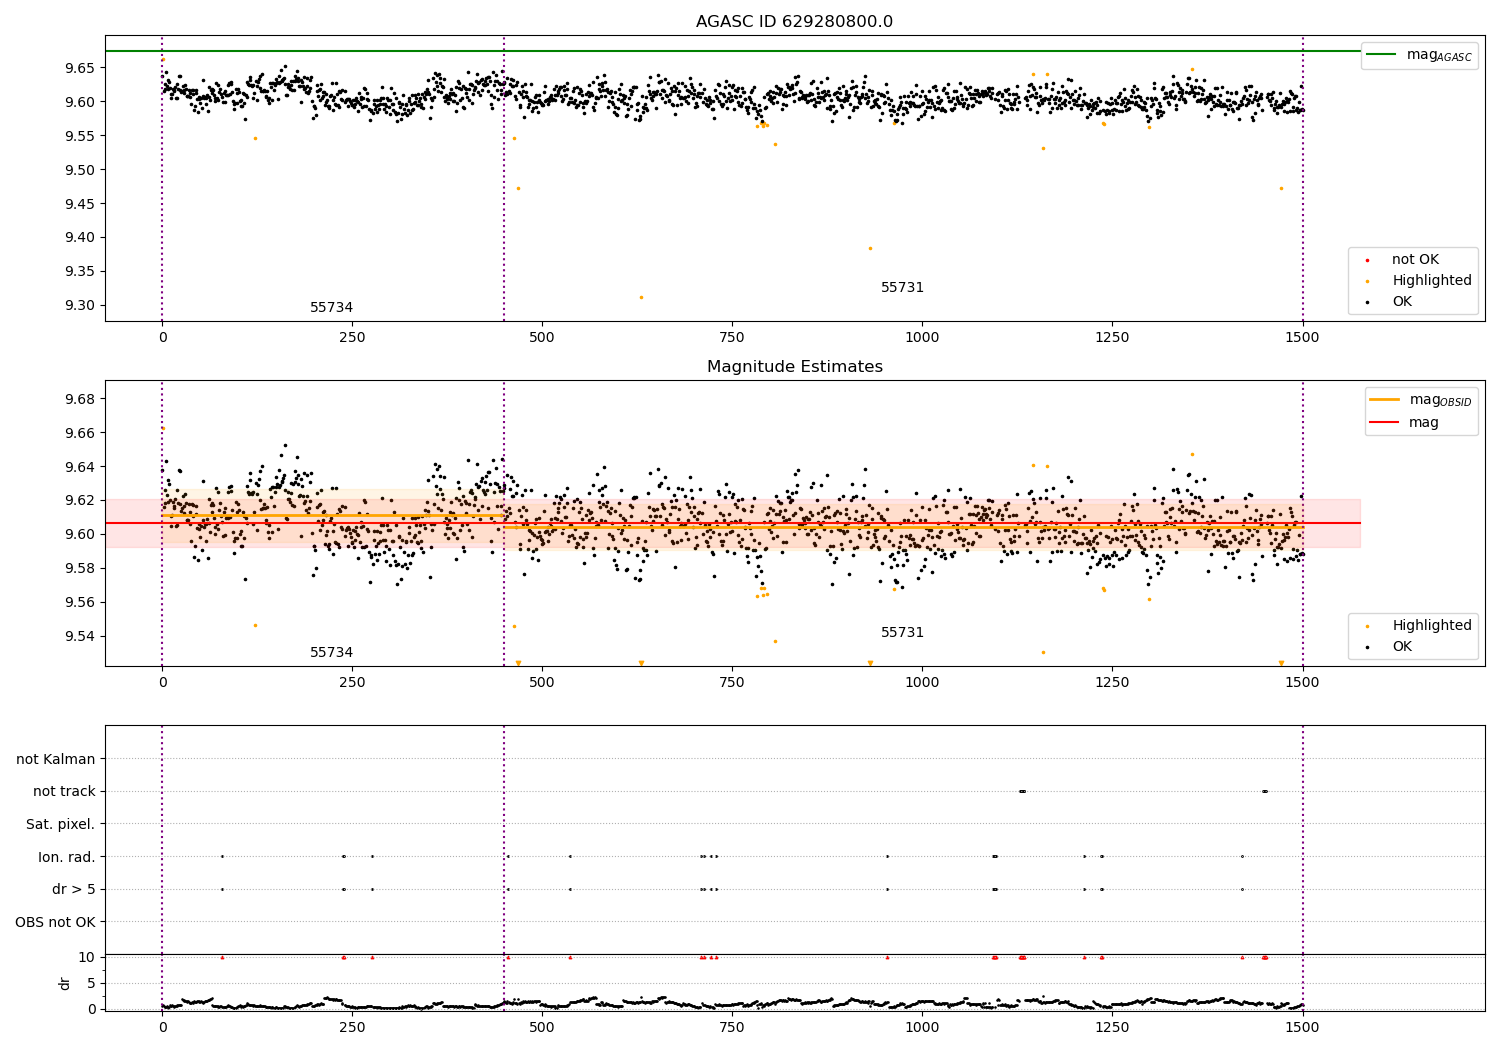Click the 'not track' axis label
1500x1050 pixels.
[64, 792]
